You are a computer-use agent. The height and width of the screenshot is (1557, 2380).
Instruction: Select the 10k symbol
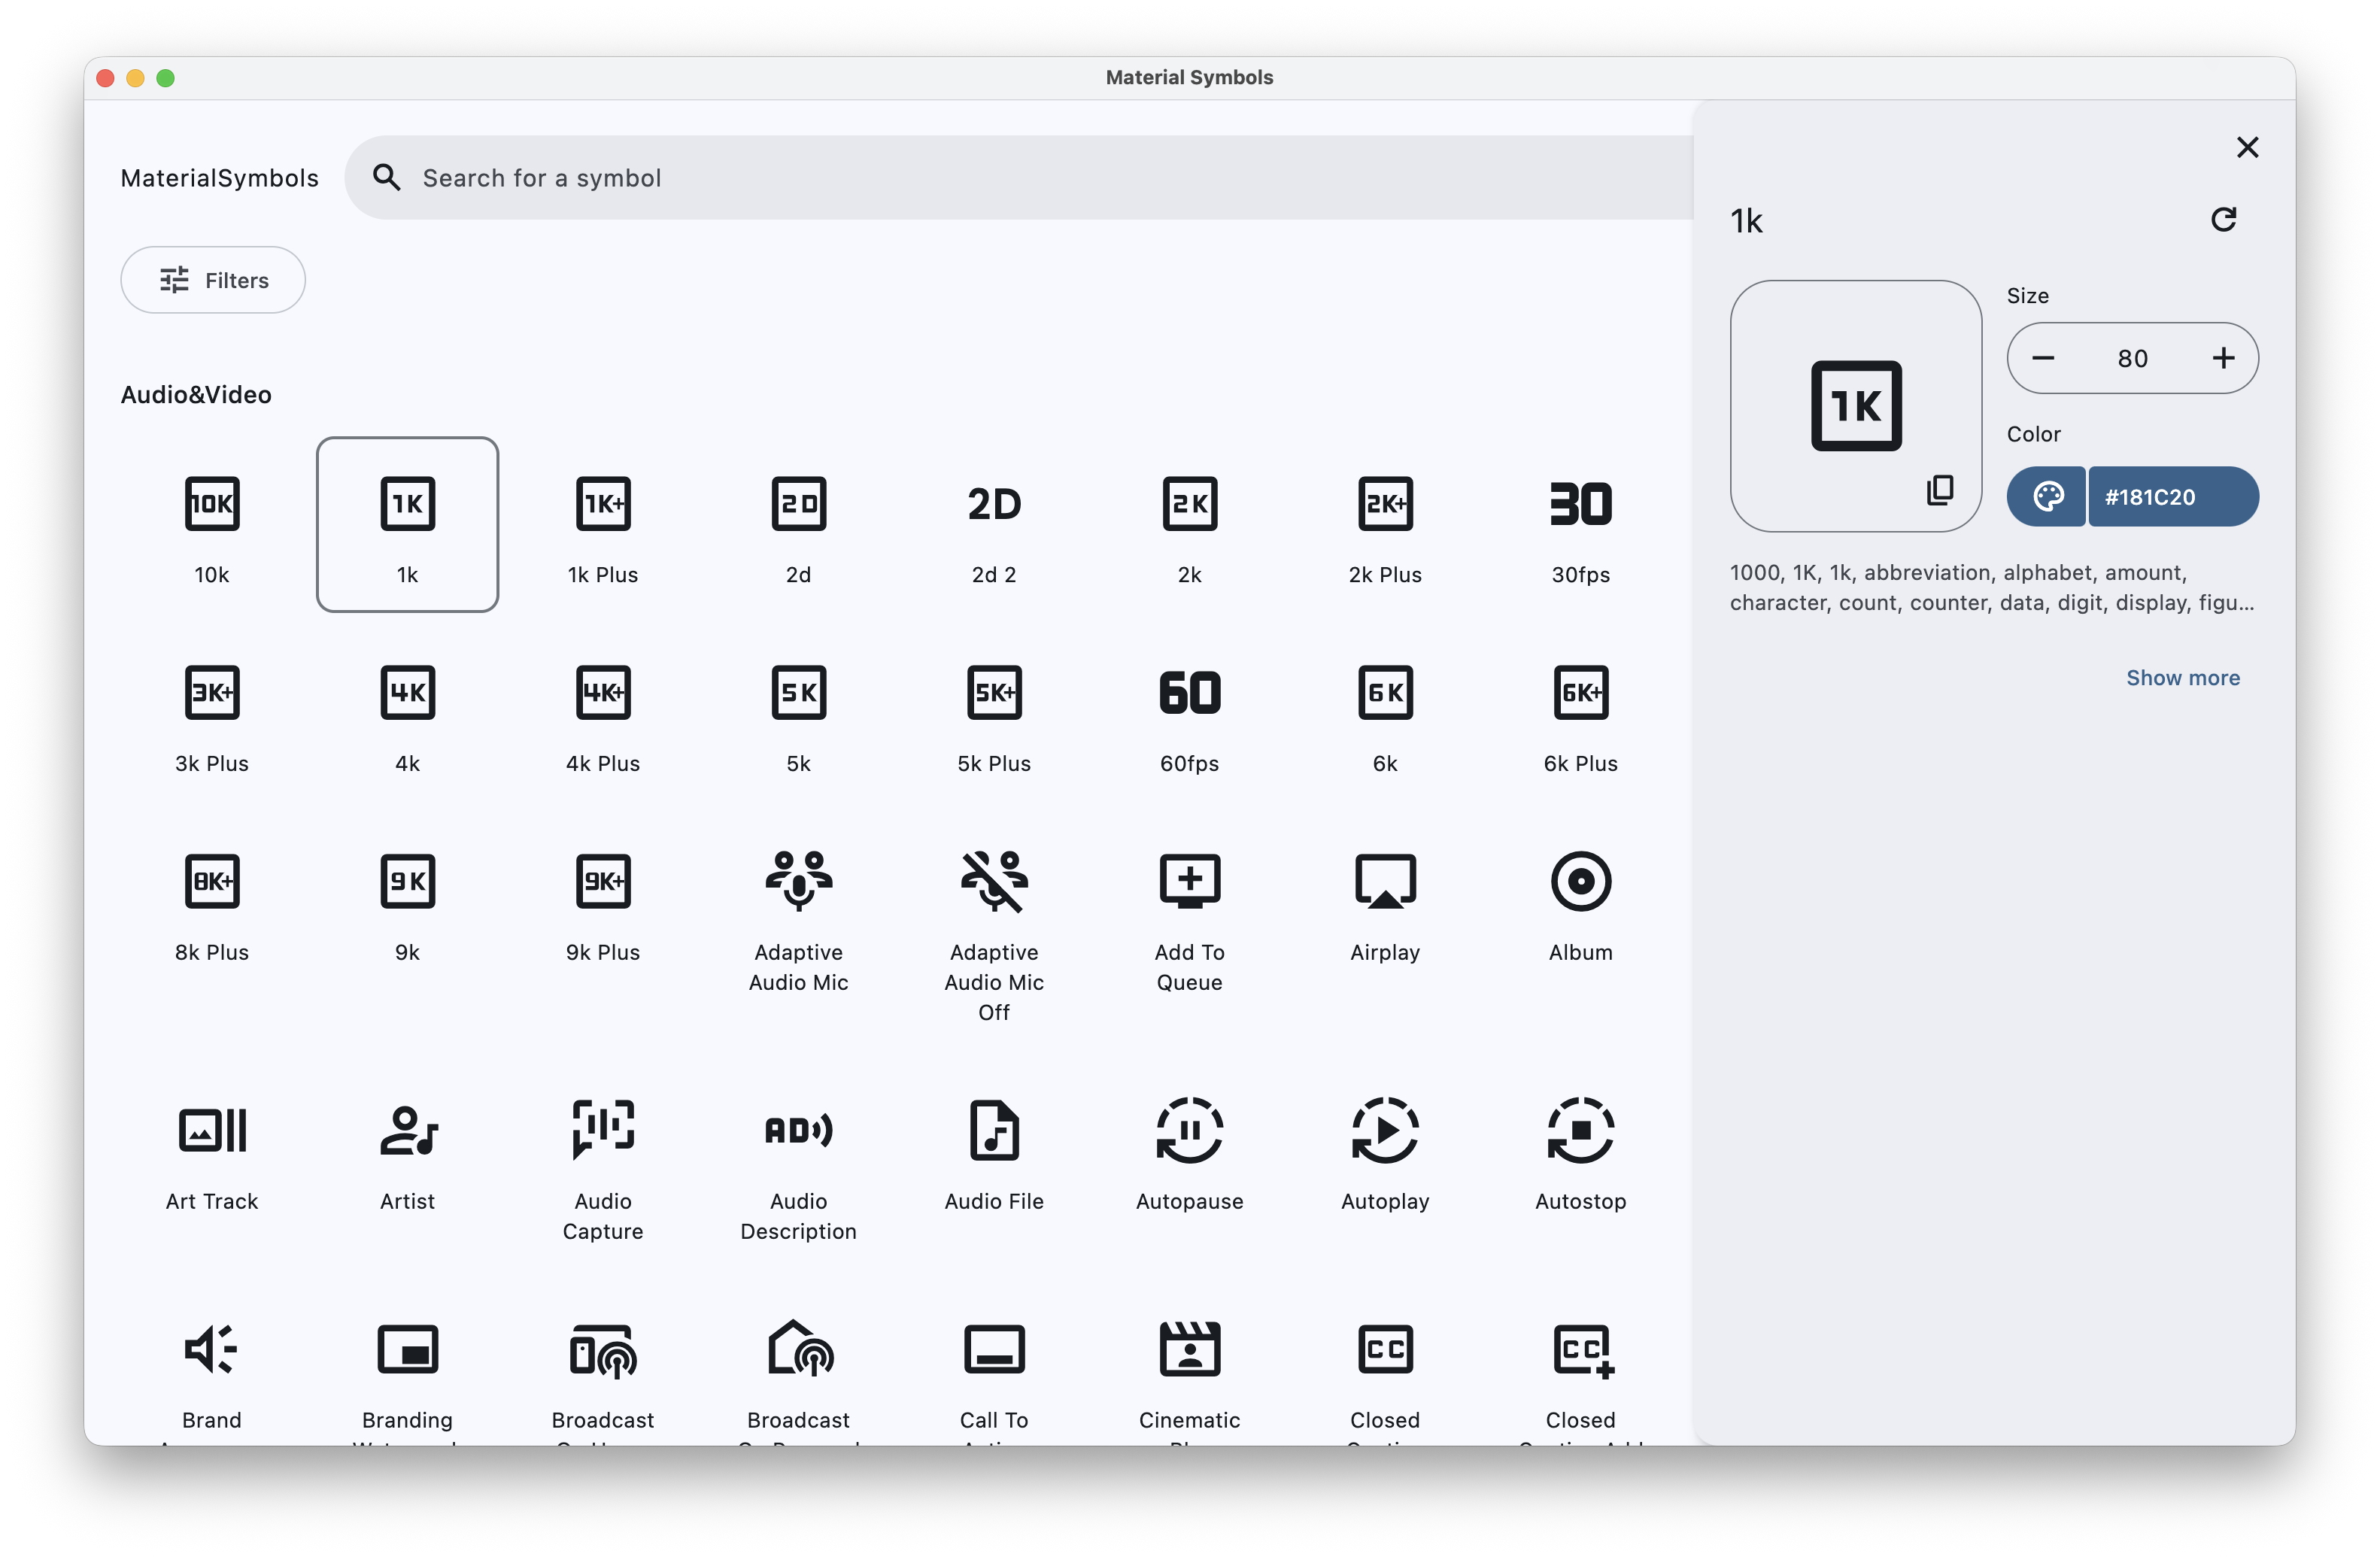[x=212, y=524]
